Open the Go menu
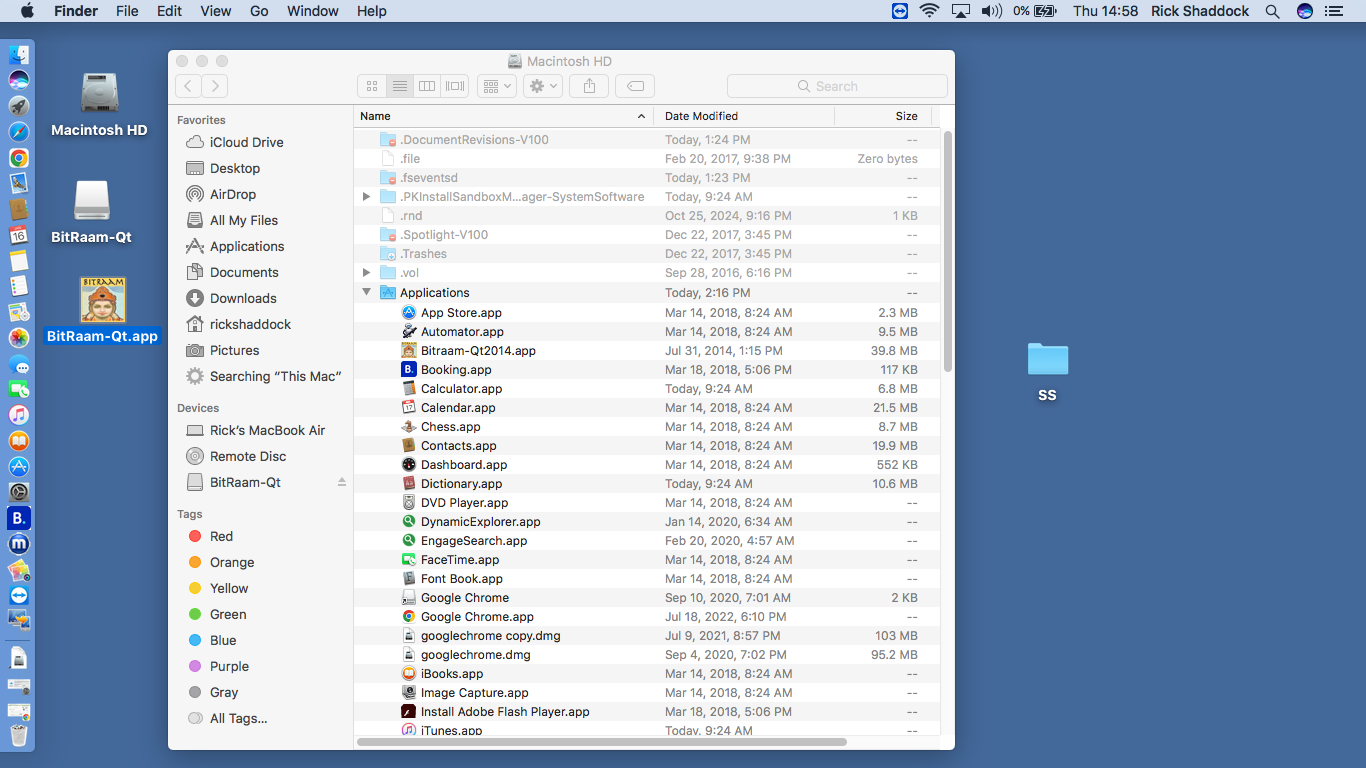 tap(259, 11)
